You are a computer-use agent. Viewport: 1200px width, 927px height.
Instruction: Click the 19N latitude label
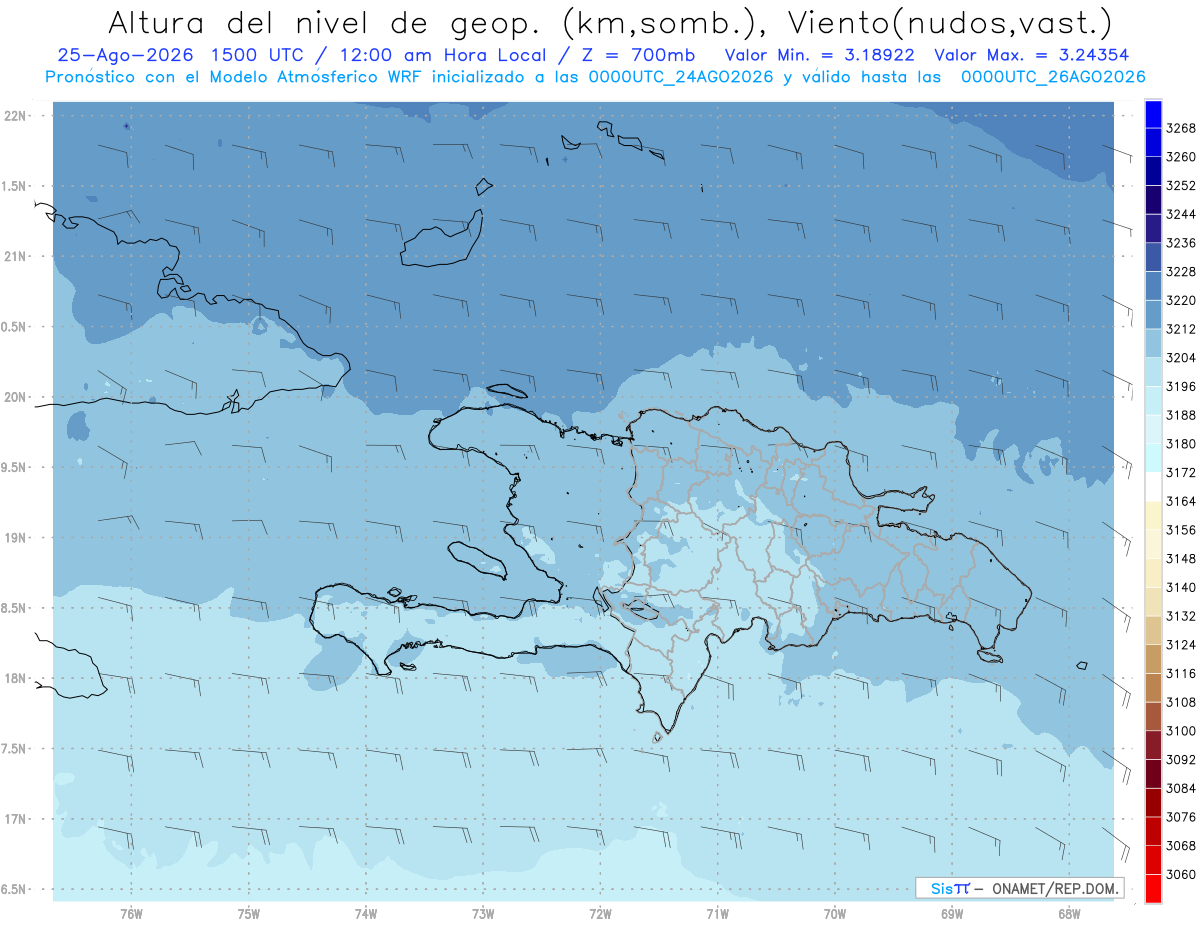point(15,538)
